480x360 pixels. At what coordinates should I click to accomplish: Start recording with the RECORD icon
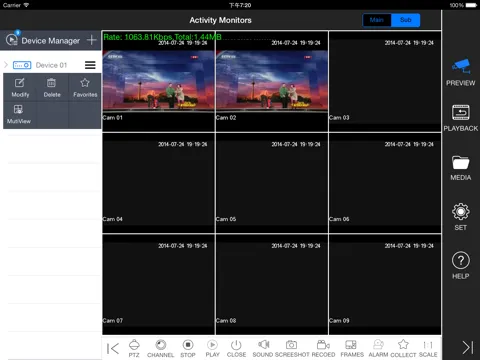click(x=323, y=345)
